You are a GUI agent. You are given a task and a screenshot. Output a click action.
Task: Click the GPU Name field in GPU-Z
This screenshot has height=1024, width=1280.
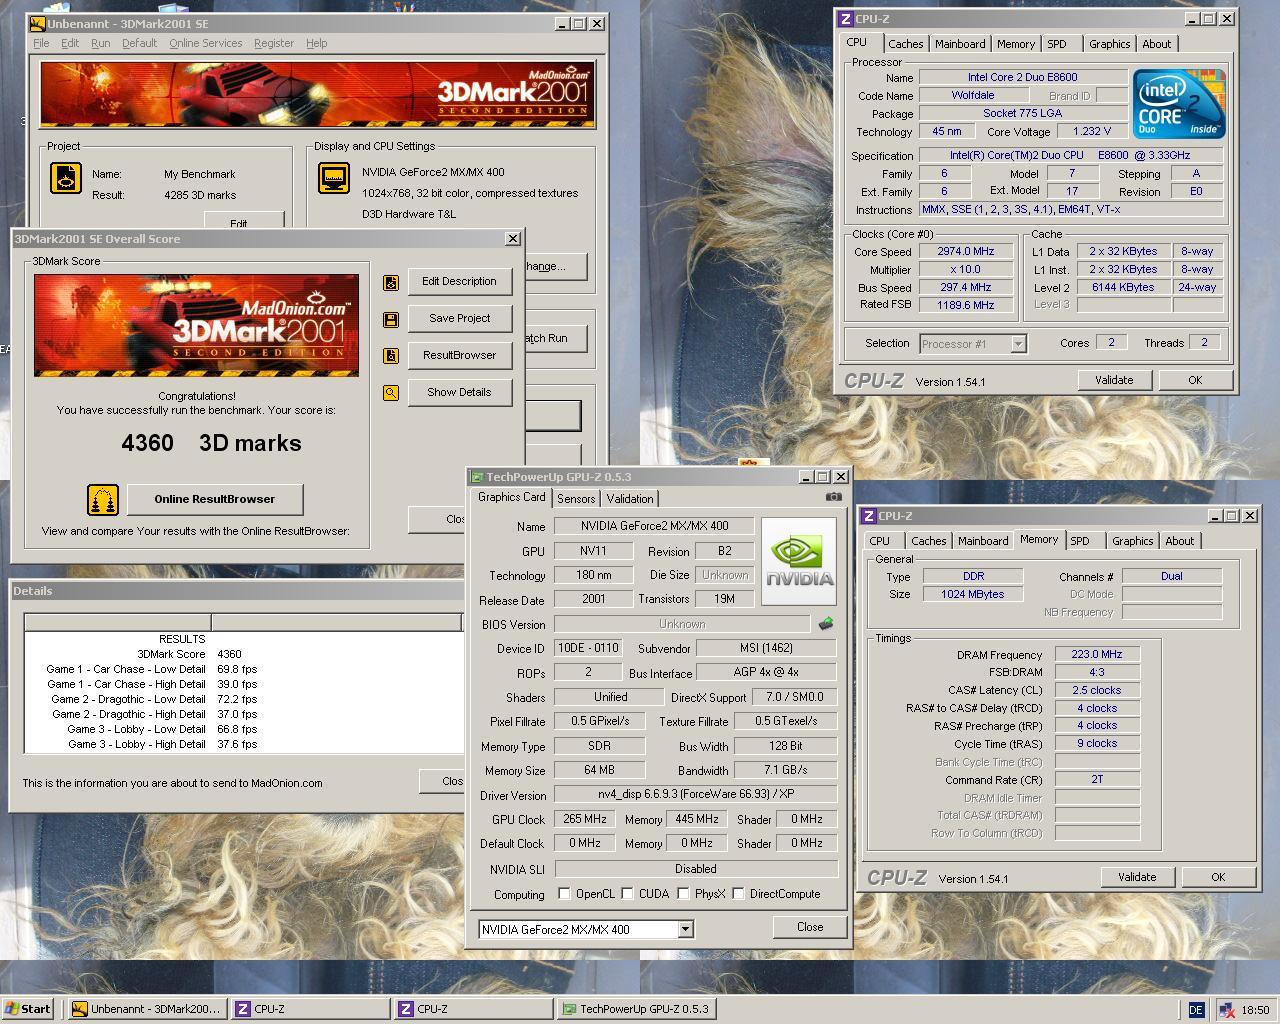654,526
